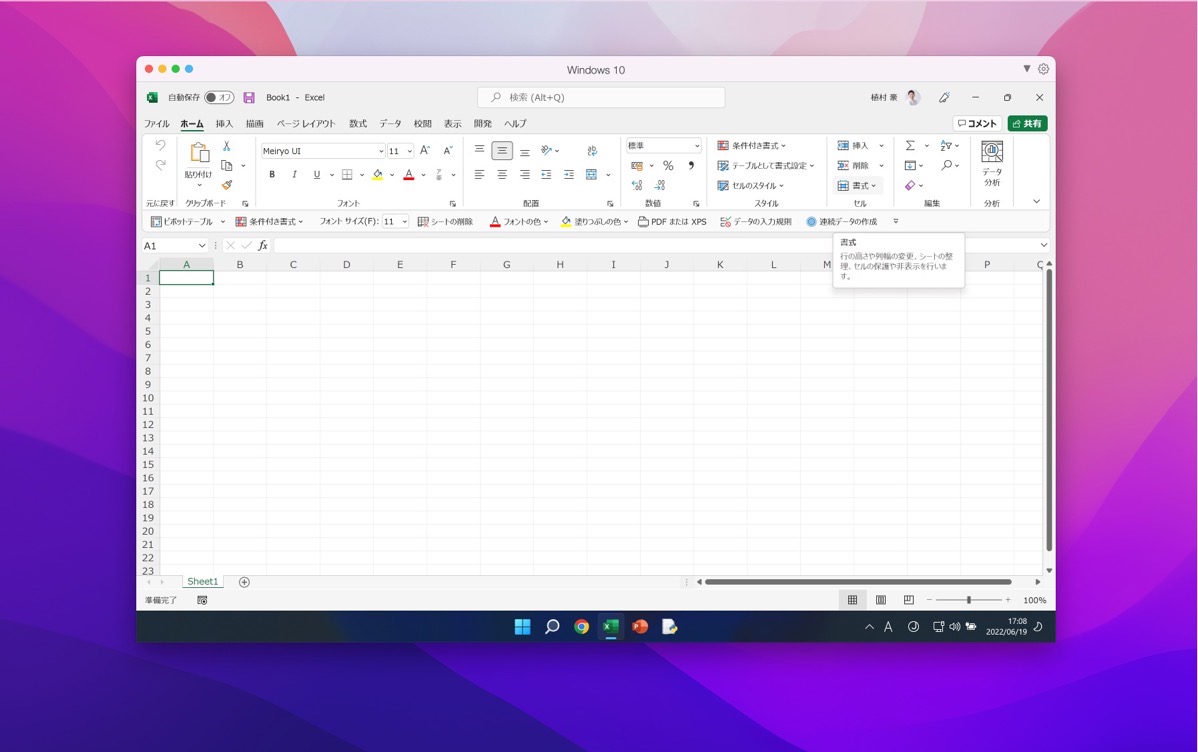Increase font size with the larger A icon

425,151
